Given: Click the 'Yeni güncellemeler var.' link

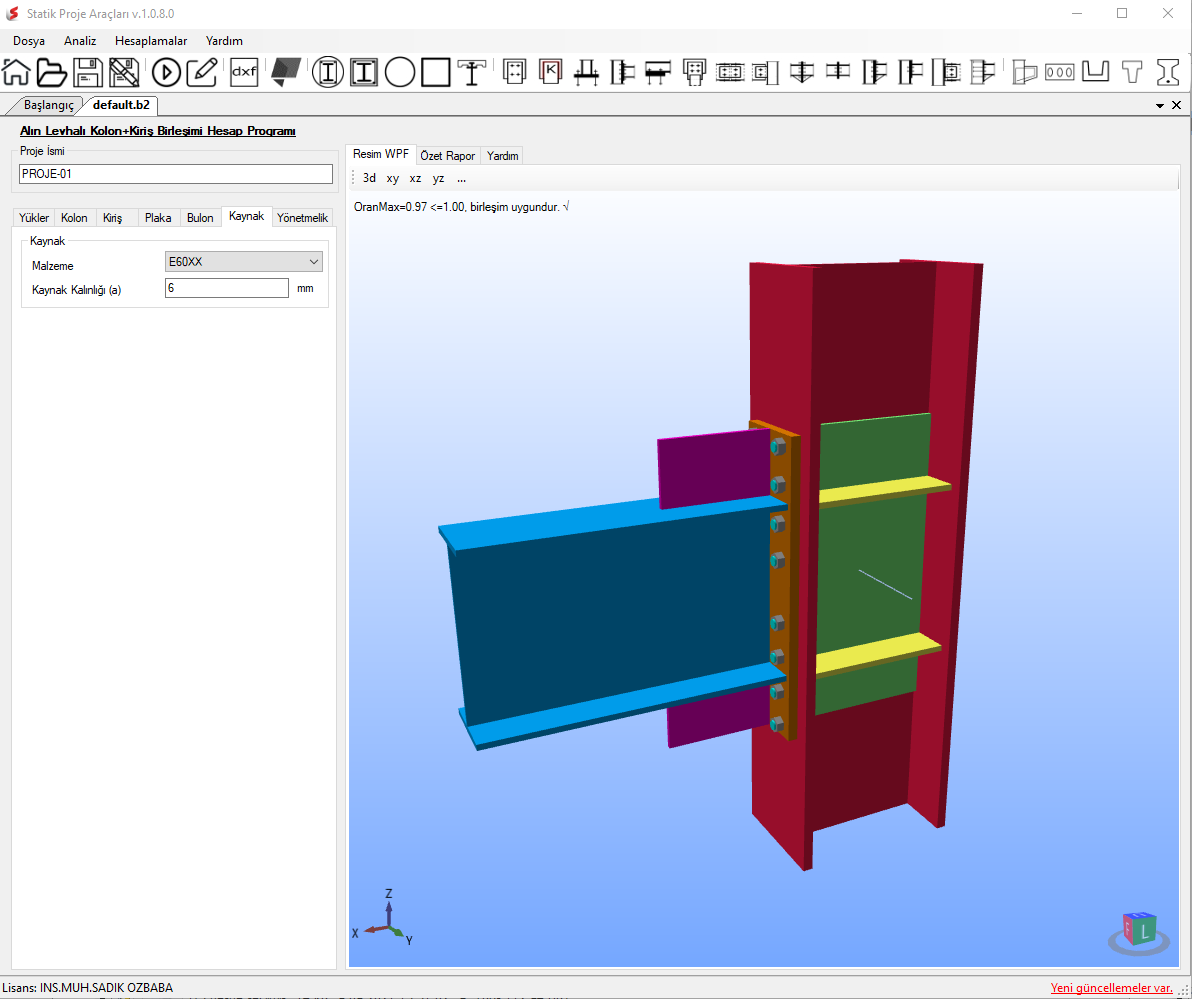Looking at the screenshot, I should click(x=1111, y=988).
